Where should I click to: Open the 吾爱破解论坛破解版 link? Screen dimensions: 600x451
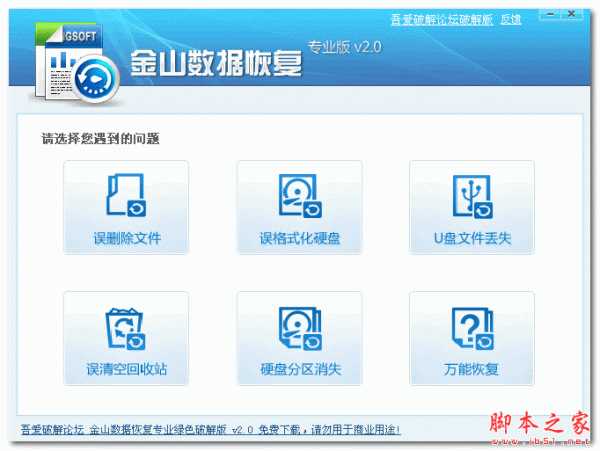pos(442,19)
